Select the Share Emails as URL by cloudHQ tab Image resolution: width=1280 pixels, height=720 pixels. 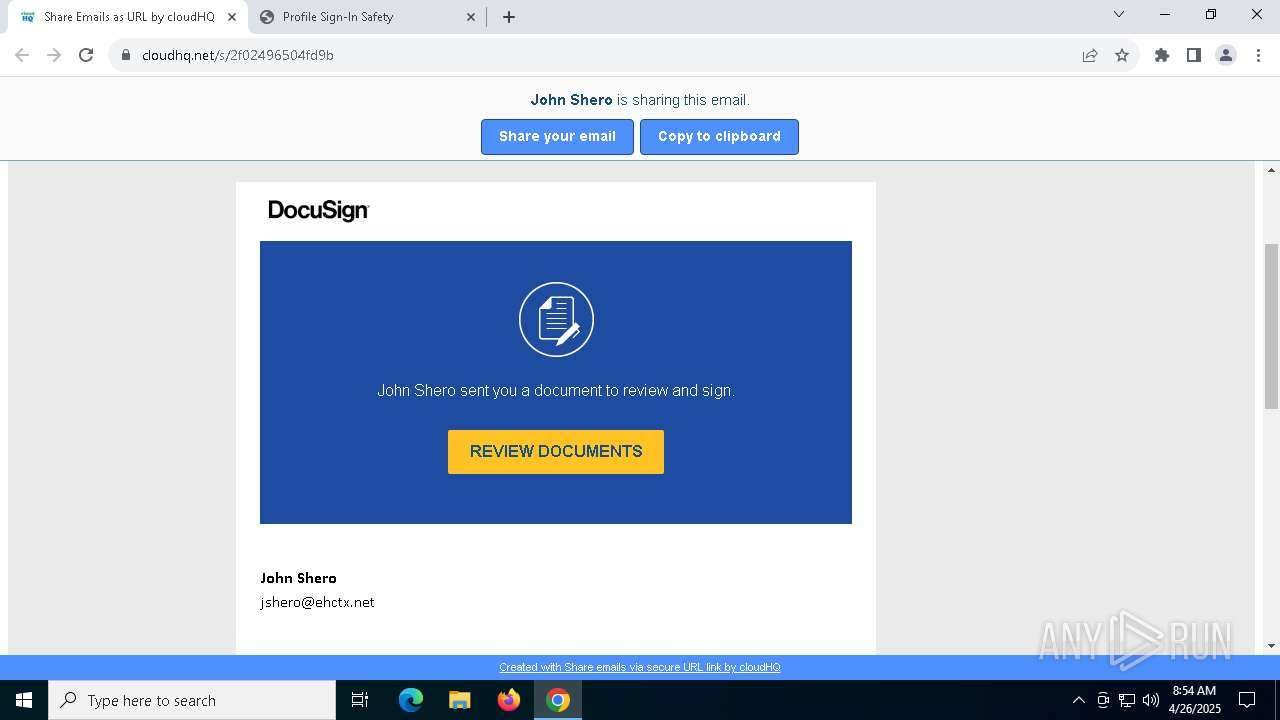[128, 17]
